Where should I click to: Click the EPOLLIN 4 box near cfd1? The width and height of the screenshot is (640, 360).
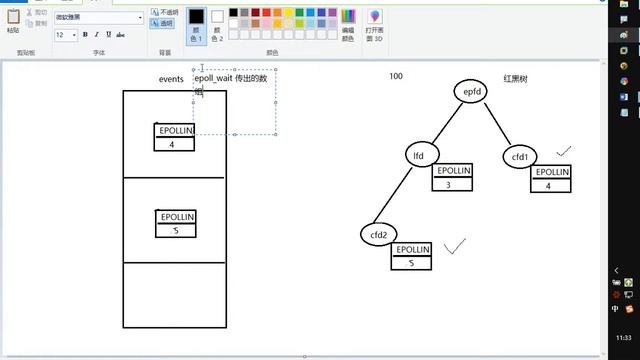(x=551, y=179)
